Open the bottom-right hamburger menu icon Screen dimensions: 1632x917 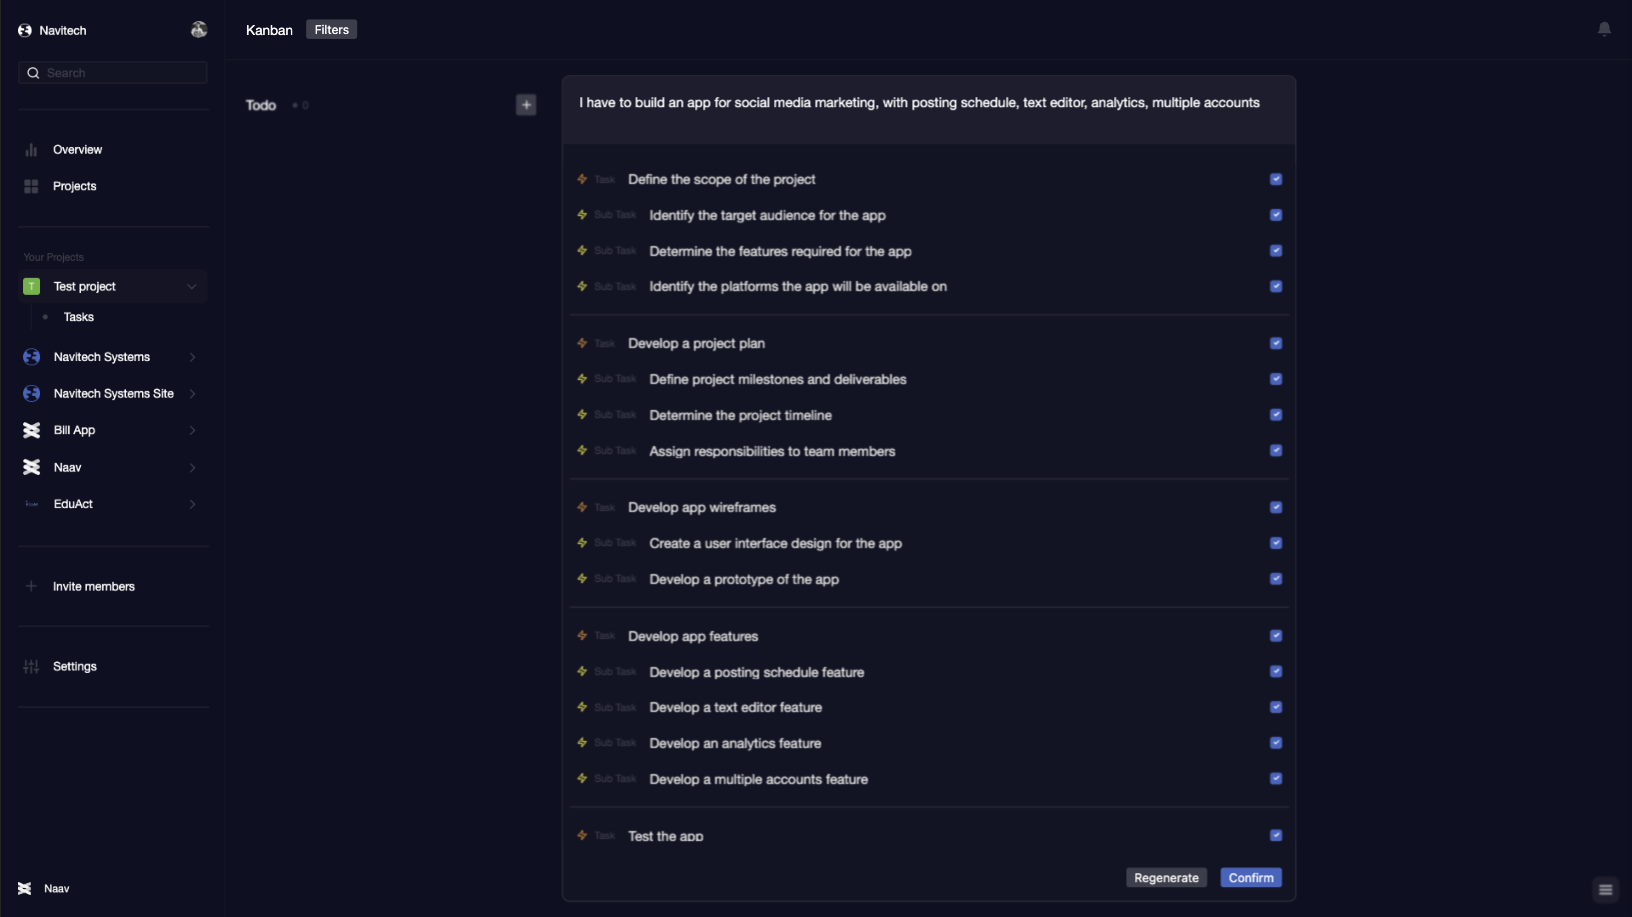(x=1605, y=889)
